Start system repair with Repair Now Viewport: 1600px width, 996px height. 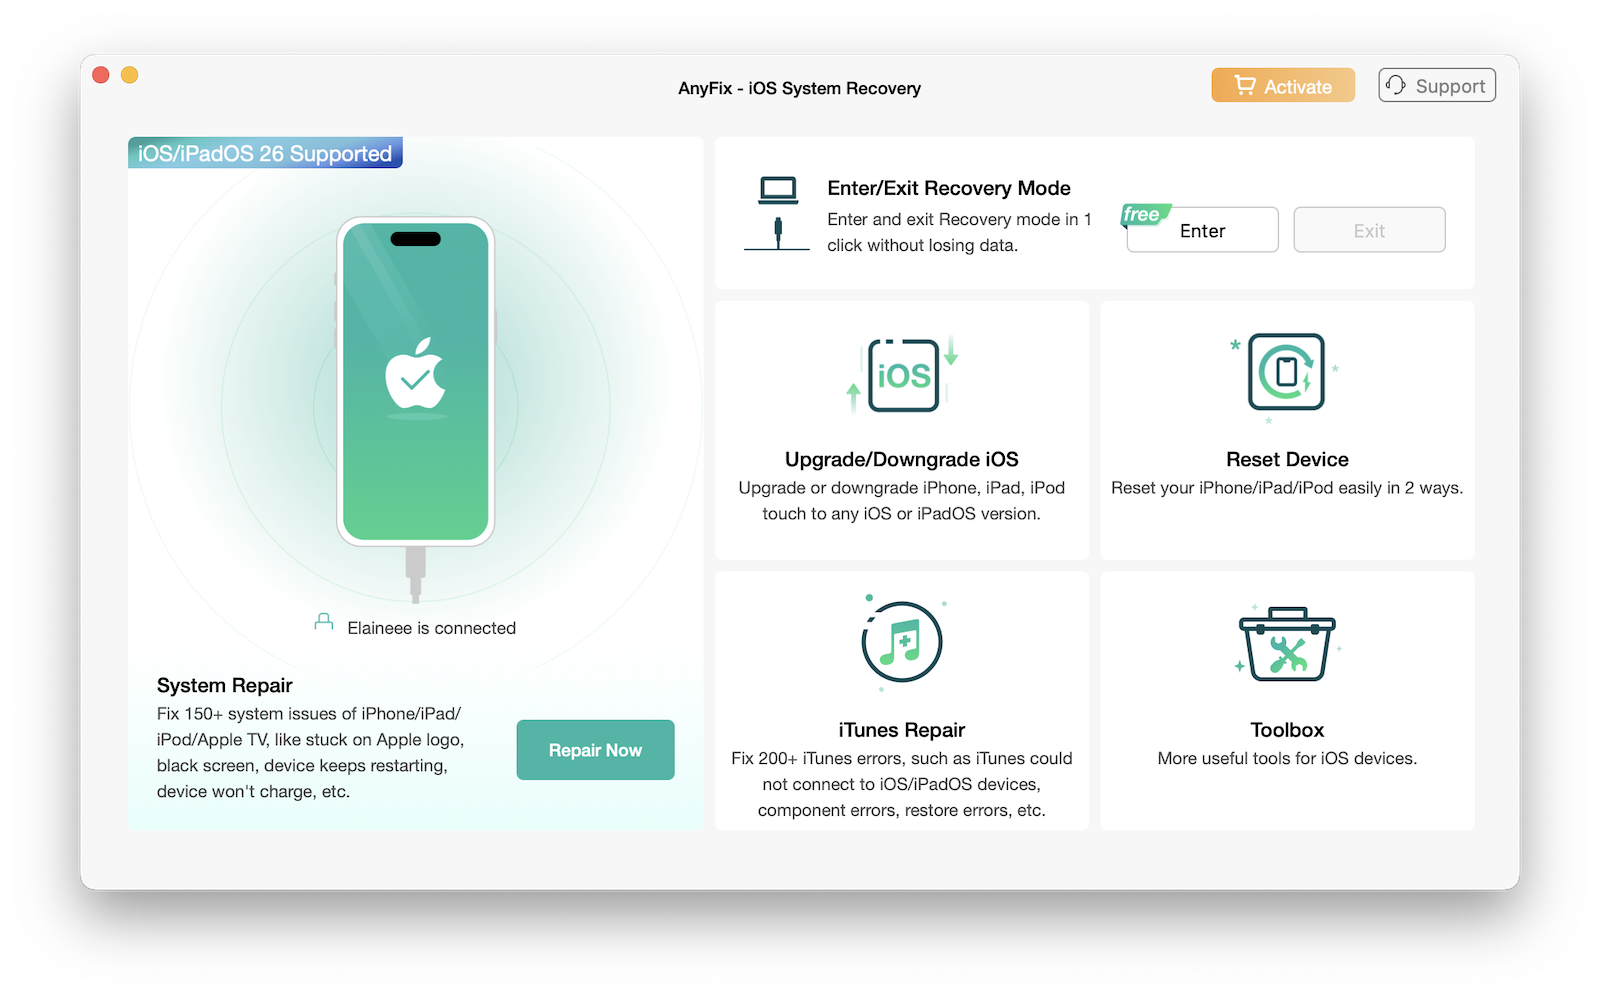pos(595,750)
